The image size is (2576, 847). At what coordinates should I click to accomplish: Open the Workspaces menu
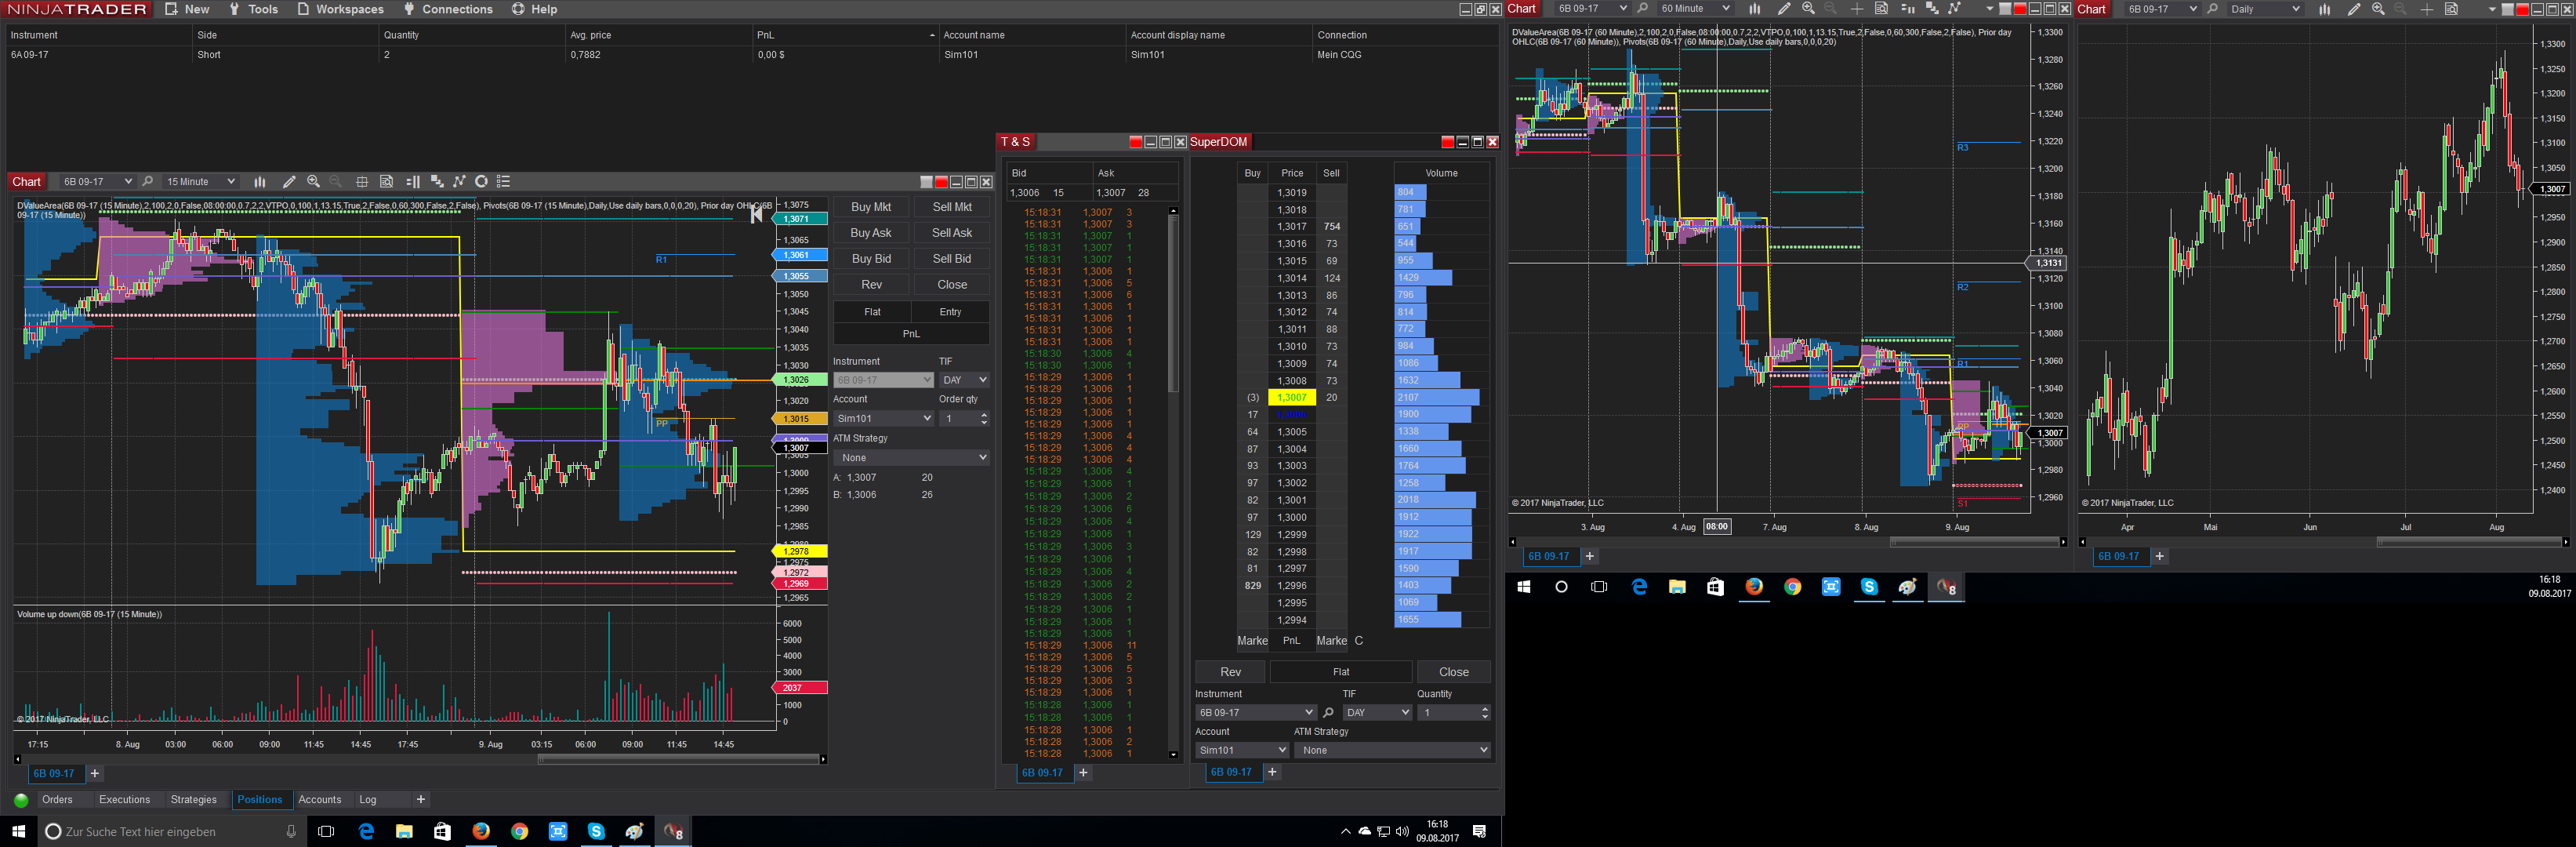pyautogui.click(x=340, y=9)
